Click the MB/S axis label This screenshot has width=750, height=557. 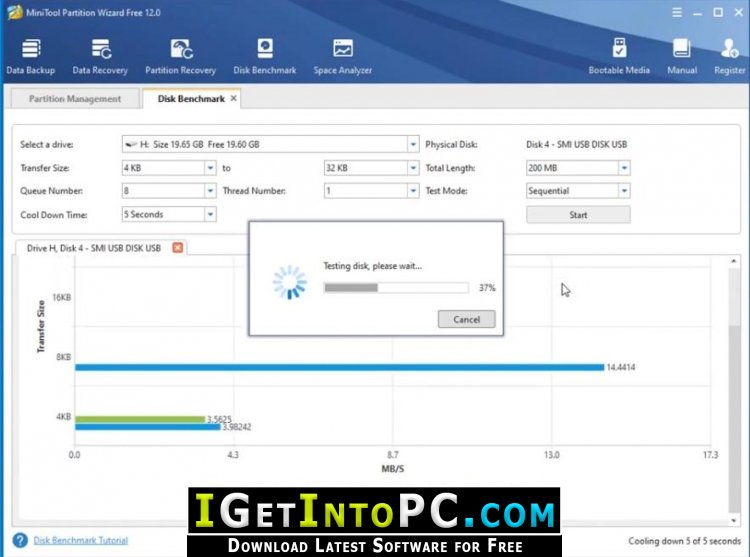(x=393, y=469)
